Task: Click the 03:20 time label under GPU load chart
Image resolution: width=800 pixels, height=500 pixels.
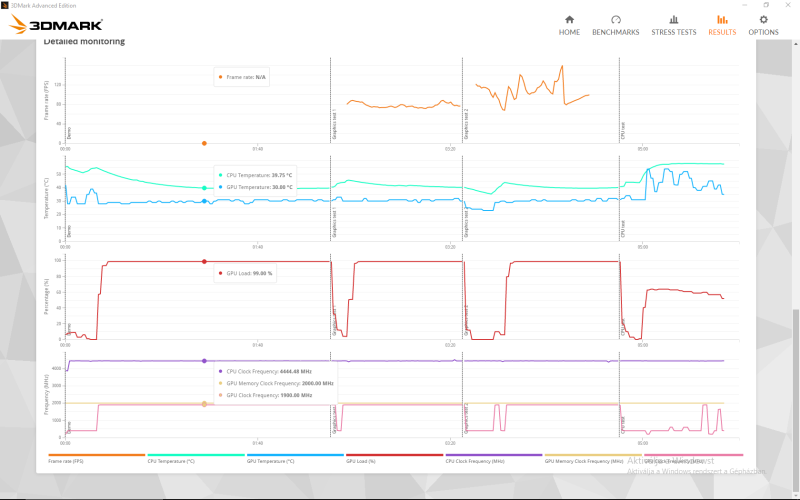Action: 450,345
